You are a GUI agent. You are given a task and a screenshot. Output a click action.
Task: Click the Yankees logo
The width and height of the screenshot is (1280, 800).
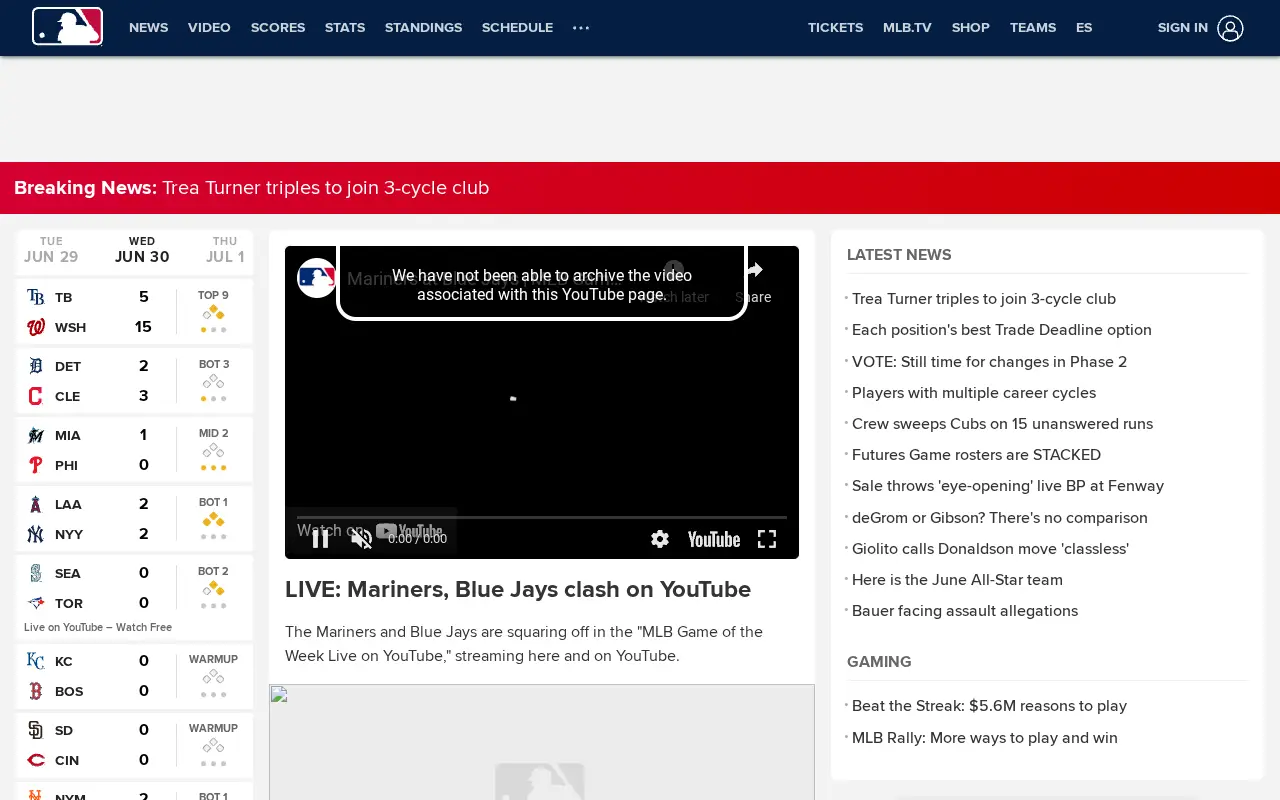36,534
